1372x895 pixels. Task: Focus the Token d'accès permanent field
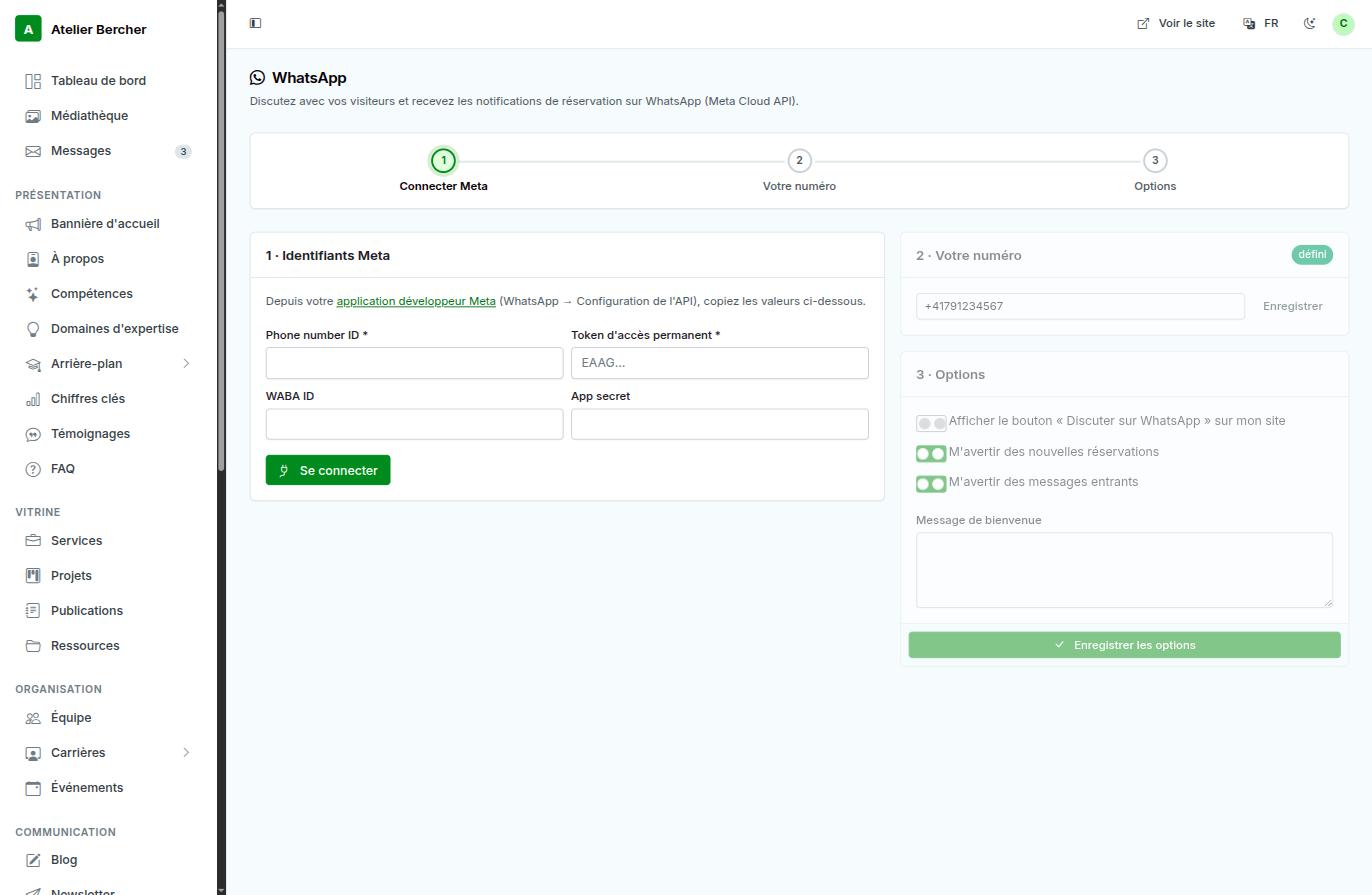[x=720, y=363]
